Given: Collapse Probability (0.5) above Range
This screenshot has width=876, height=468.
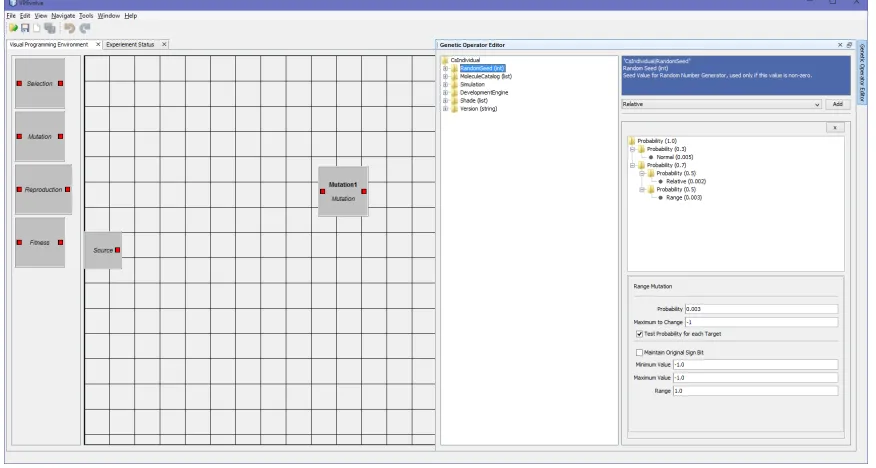Looking at the screenshot, I should (642, 189).
